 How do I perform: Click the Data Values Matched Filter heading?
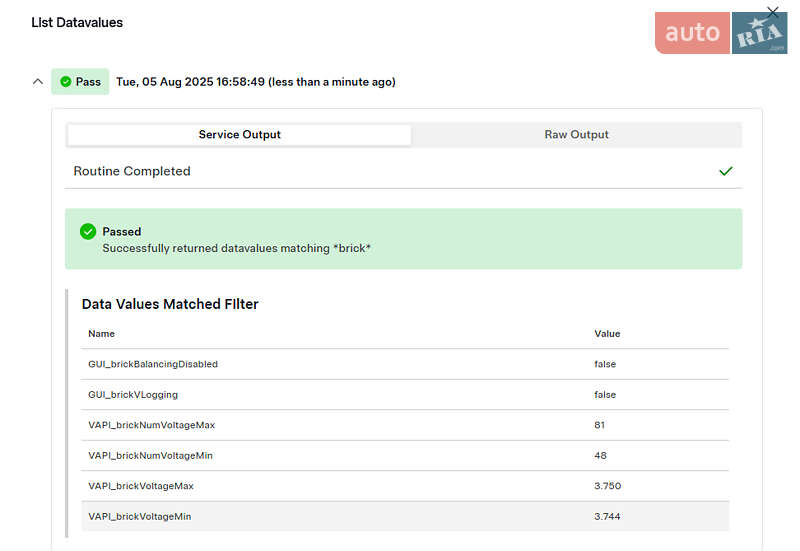(x=170, y=304)
